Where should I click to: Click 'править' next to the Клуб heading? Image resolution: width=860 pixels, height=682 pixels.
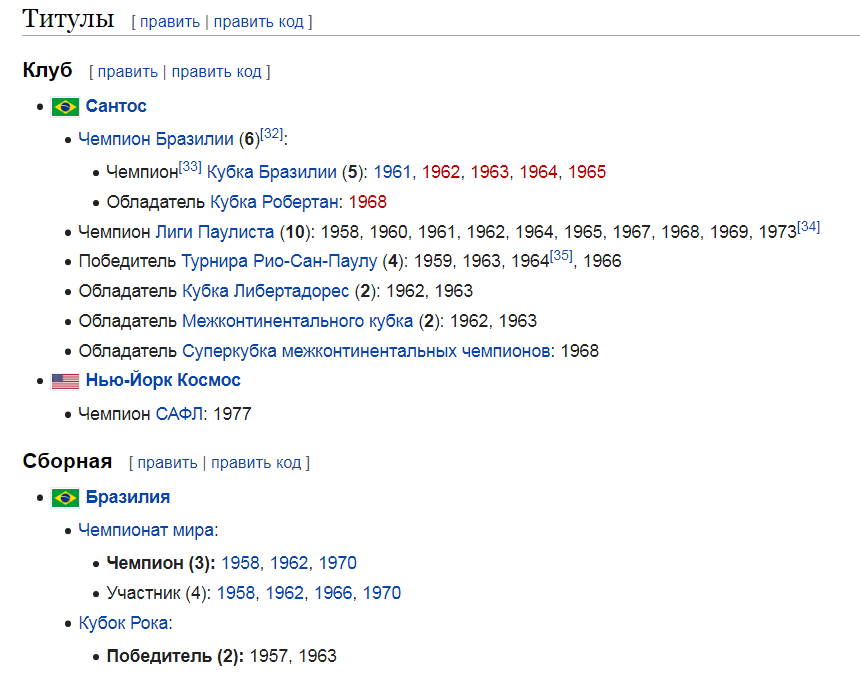pos(127,72)
